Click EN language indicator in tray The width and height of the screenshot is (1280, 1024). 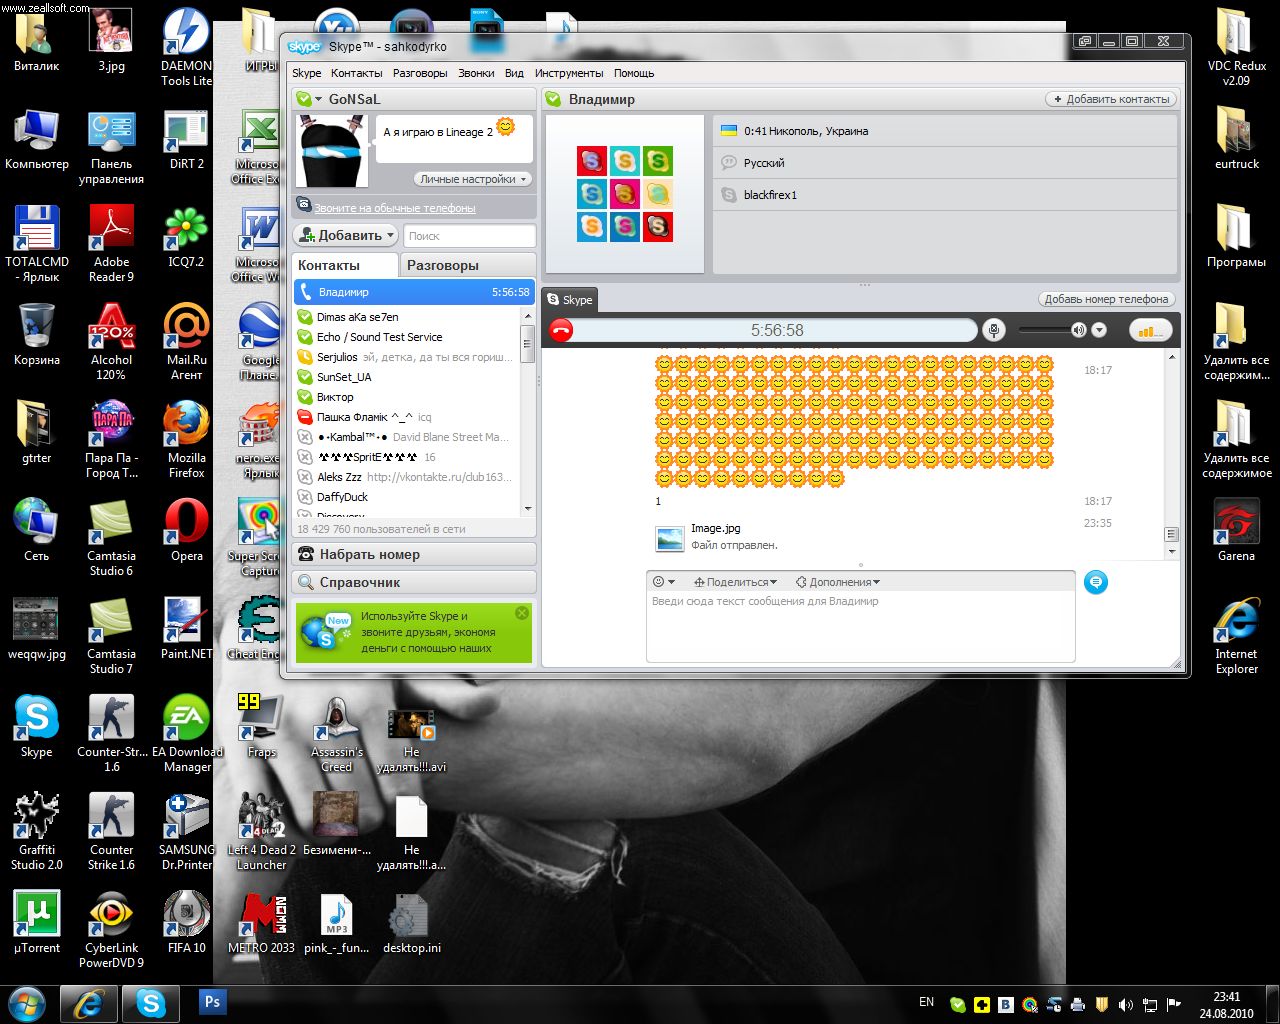927,1002
